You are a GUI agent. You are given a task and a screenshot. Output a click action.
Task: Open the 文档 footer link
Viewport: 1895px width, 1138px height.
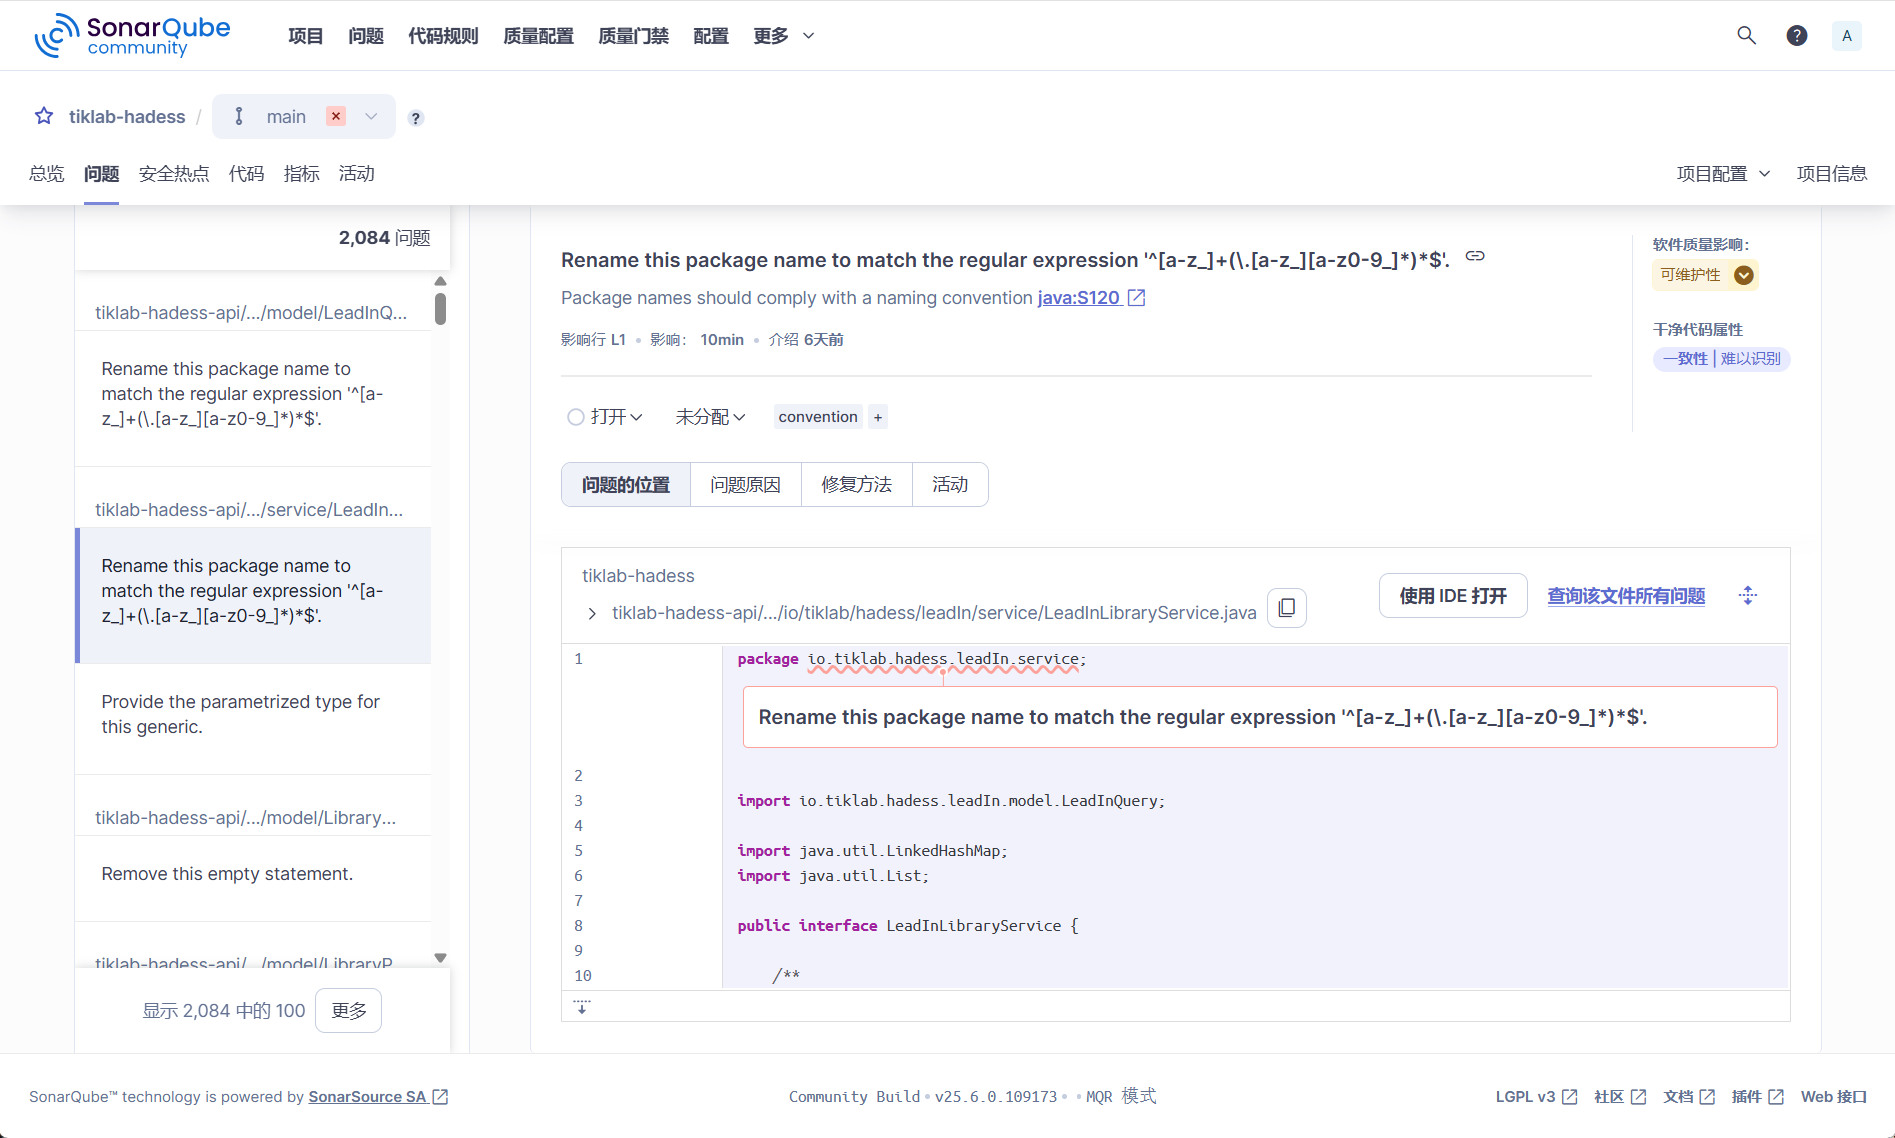pos(1689,1097)
